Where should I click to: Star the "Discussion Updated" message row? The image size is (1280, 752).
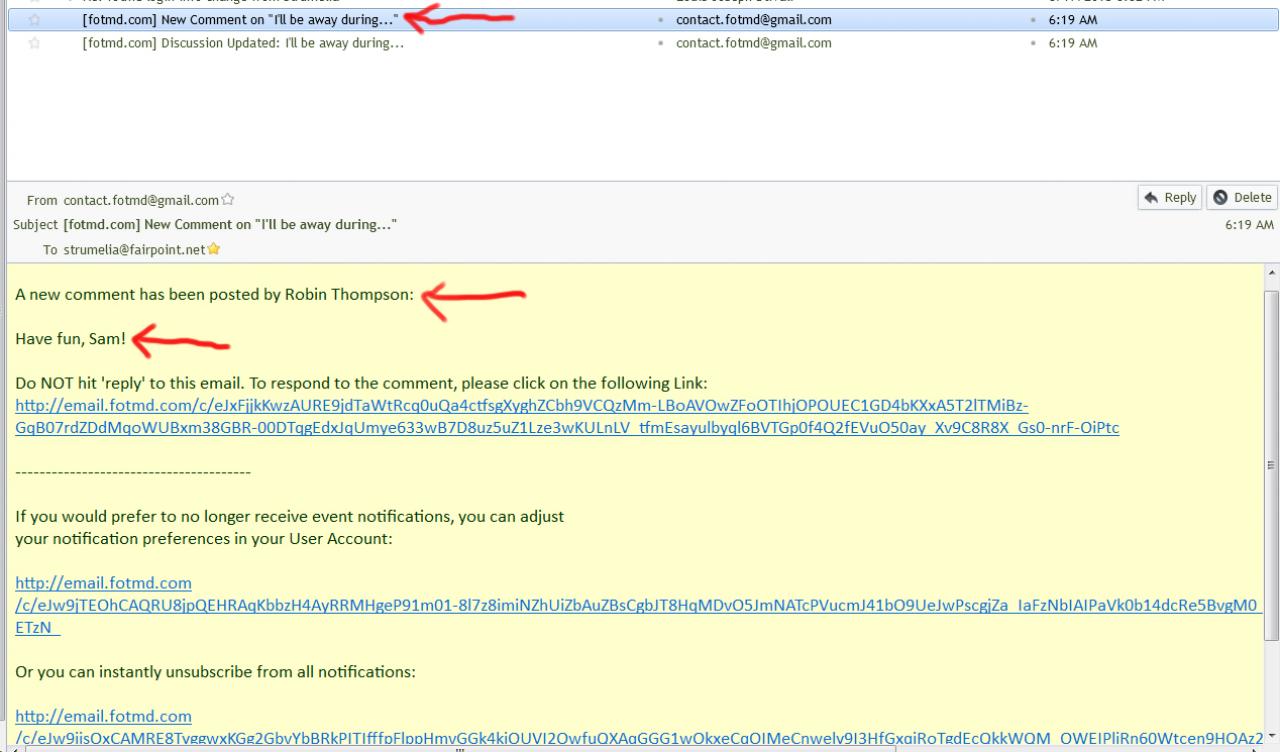tap(35, 43)
